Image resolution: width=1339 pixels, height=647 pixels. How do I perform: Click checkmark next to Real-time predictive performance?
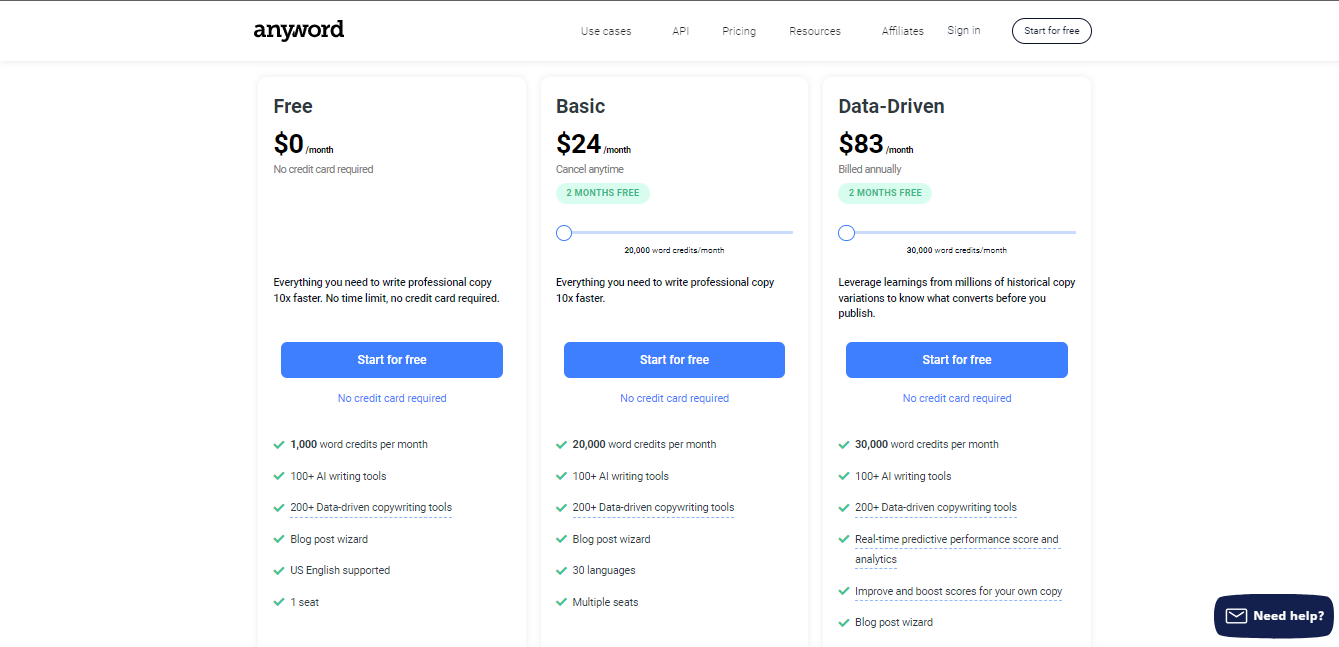pos(844,539)
